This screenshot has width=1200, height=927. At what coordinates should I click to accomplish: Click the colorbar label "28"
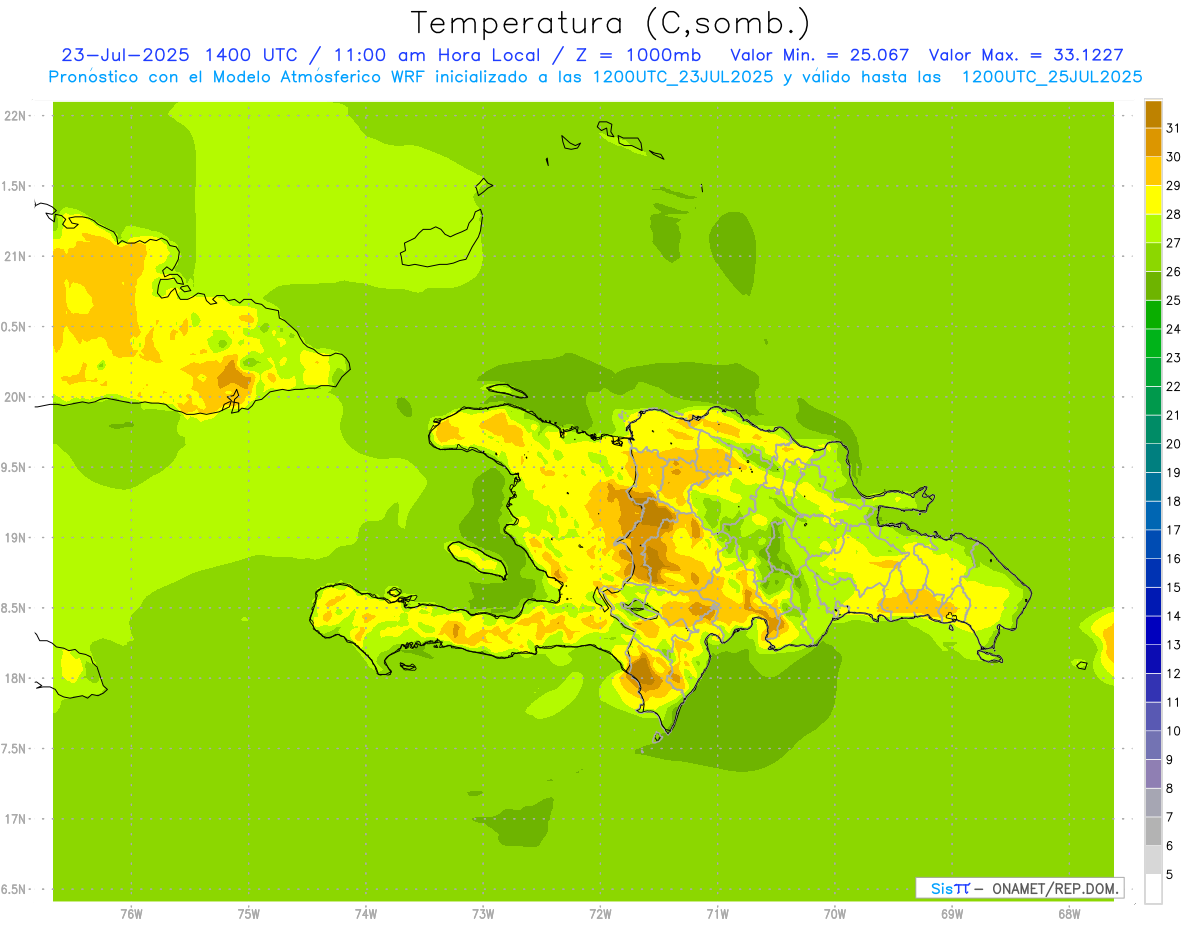click(1174, 214)
